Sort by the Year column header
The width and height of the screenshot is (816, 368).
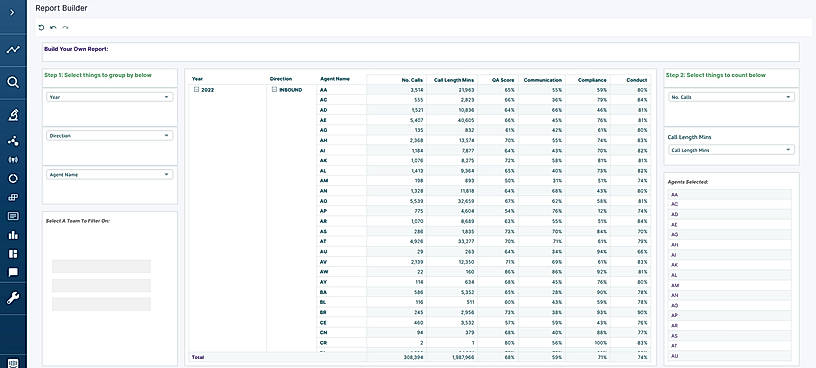click(x=197, y=79)
